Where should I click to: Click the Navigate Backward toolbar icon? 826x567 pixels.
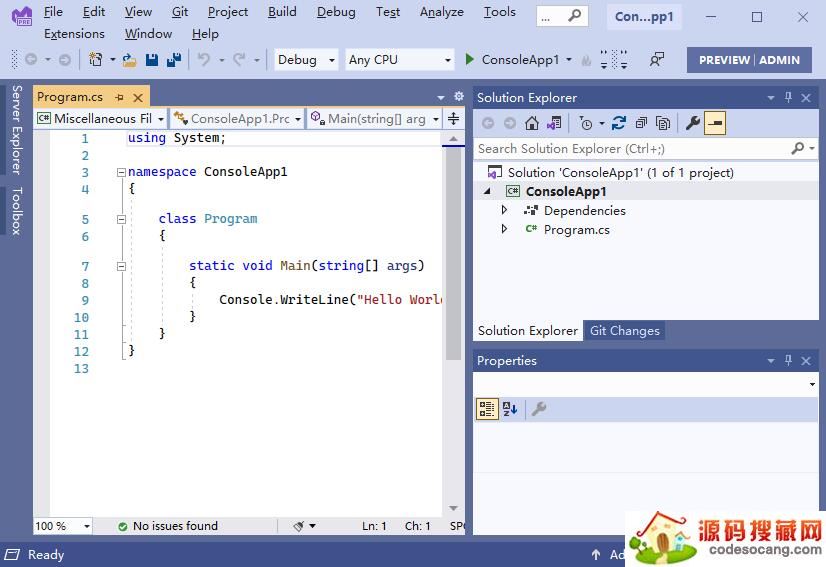[31, 60]
